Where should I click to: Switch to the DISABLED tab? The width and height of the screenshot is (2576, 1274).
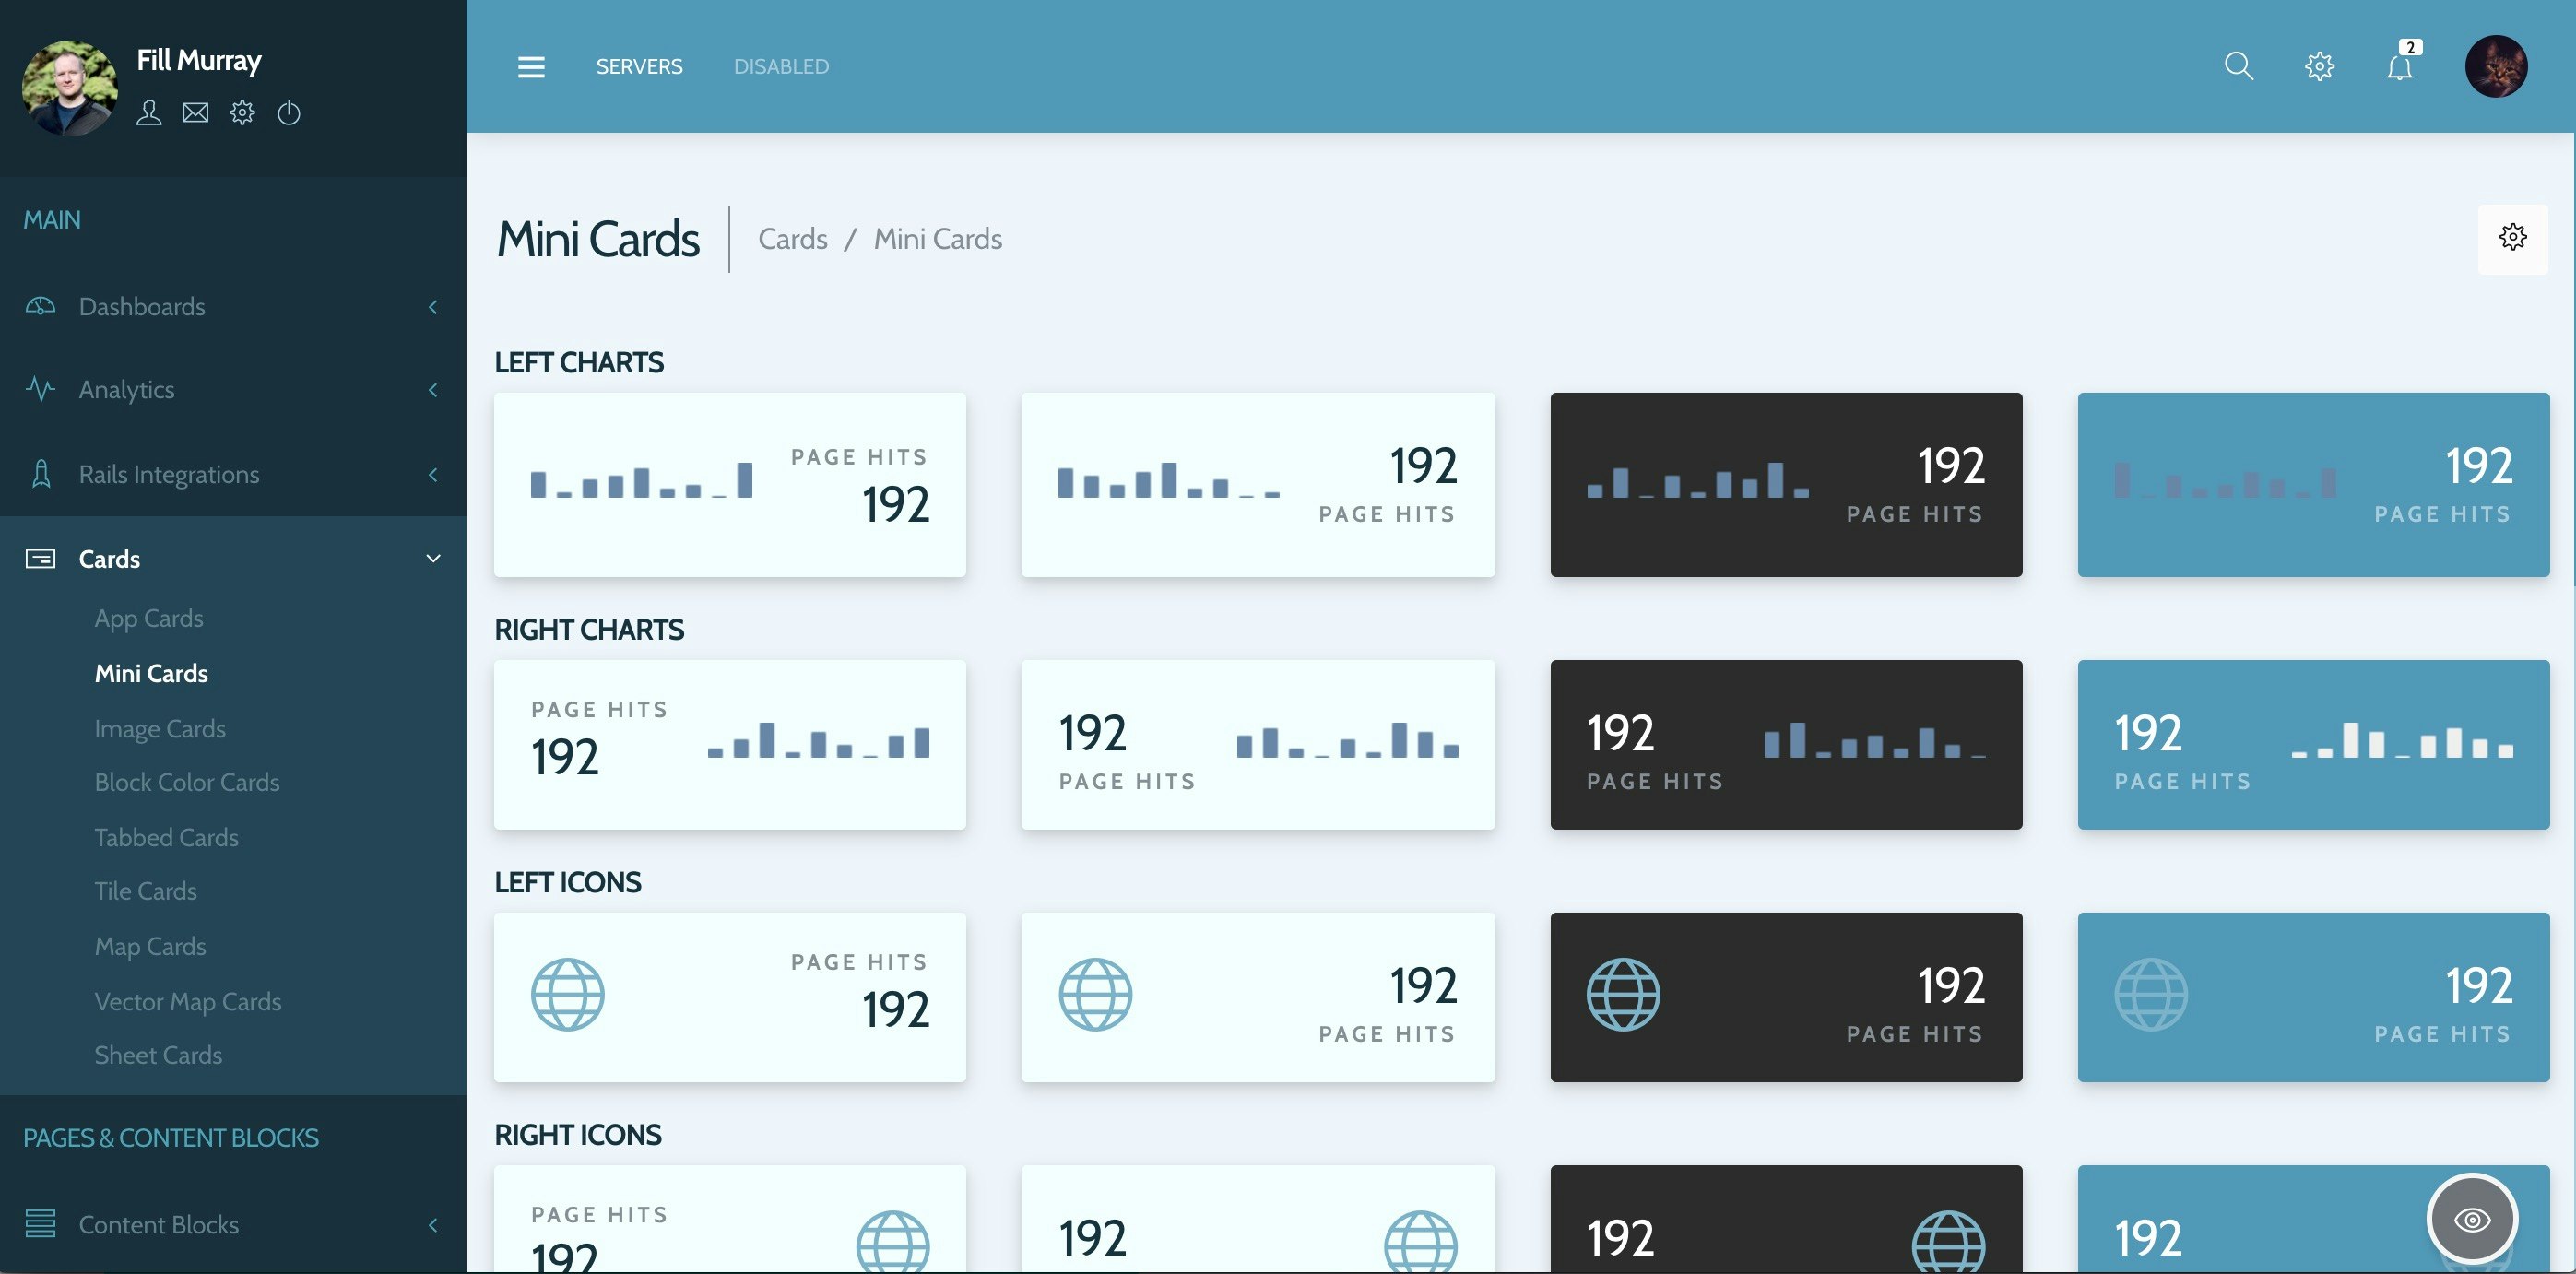click(x=781, y=66)
